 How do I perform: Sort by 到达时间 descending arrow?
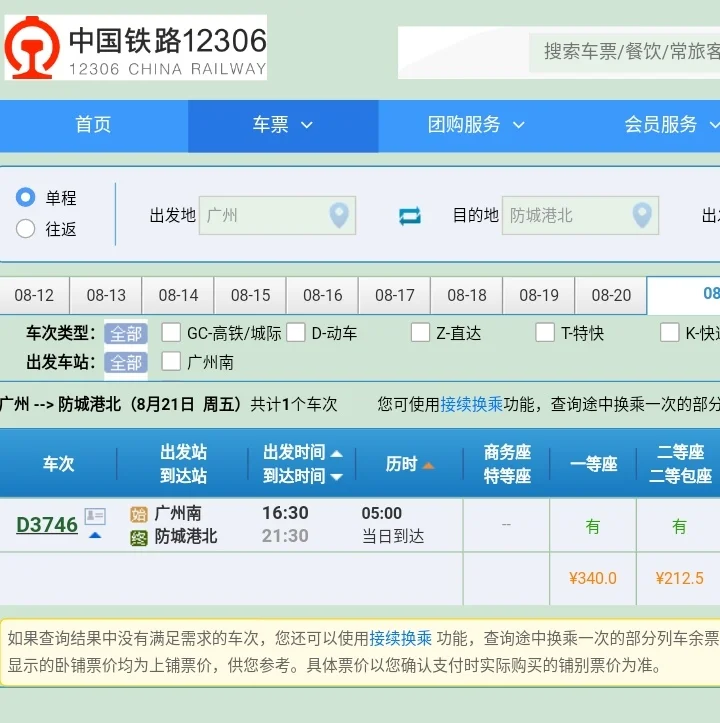337,477
